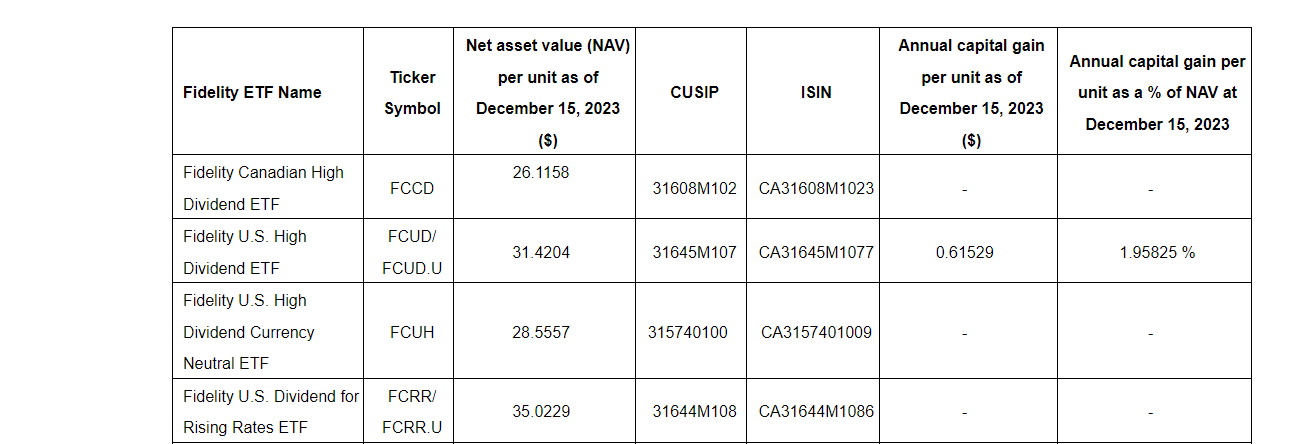Select the Net asset value (NAV) header
The height and width of the screenshot is (444, 1299).
coord(548,92)
